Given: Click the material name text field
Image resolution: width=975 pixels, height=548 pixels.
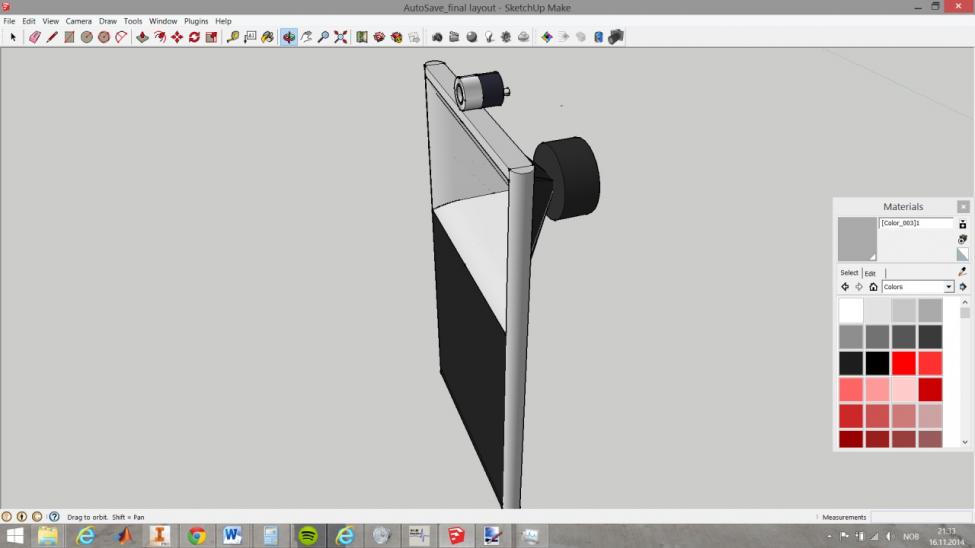Looking at the screenshot, I should coord(915,223).
